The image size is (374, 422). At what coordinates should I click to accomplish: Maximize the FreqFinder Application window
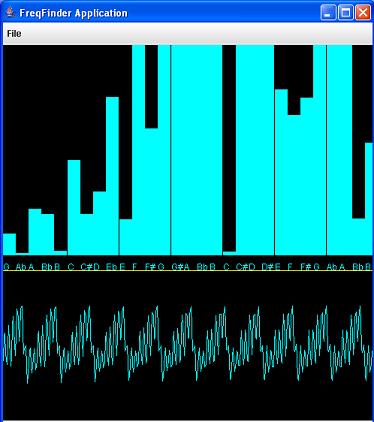(x=346, y=13)
